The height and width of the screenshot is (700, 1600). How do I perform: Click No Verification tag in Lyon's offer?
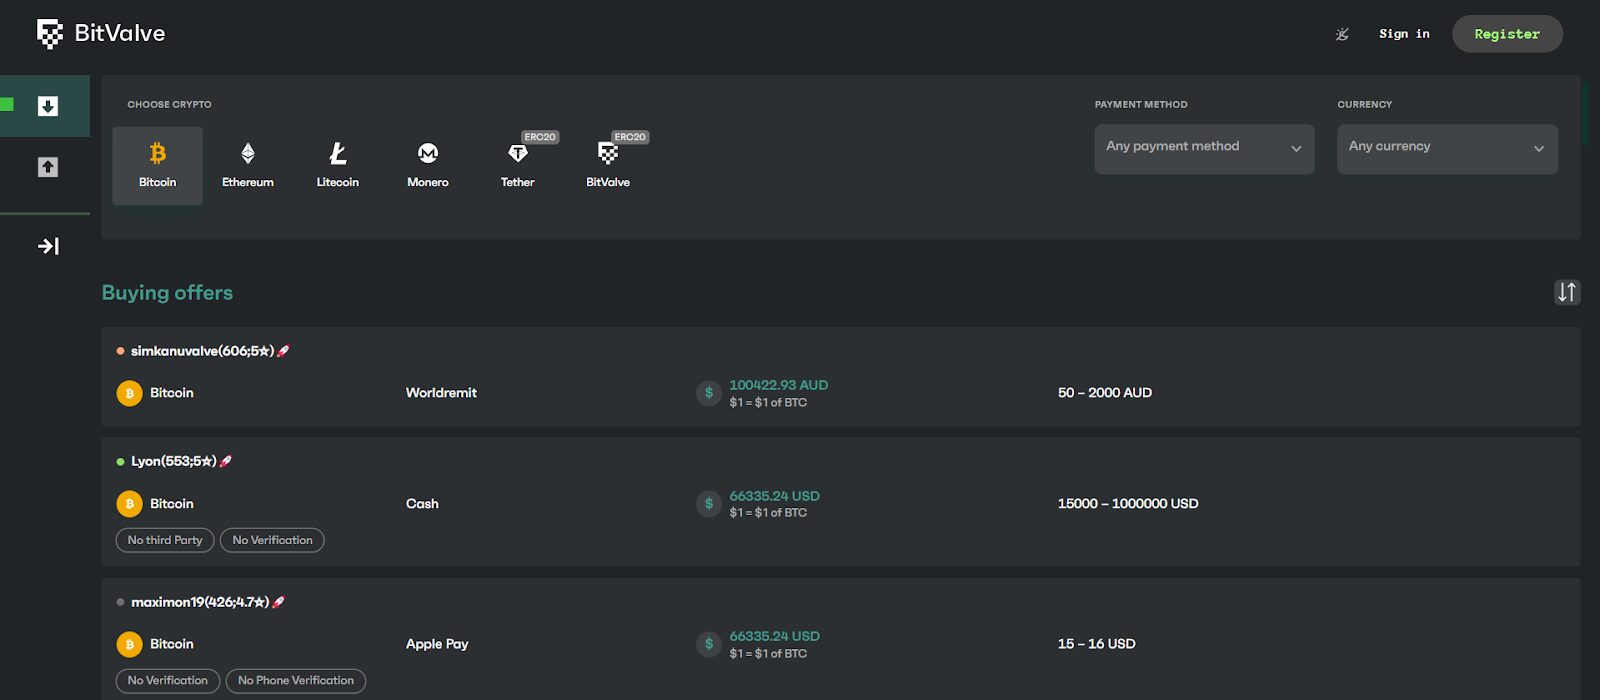272,540
